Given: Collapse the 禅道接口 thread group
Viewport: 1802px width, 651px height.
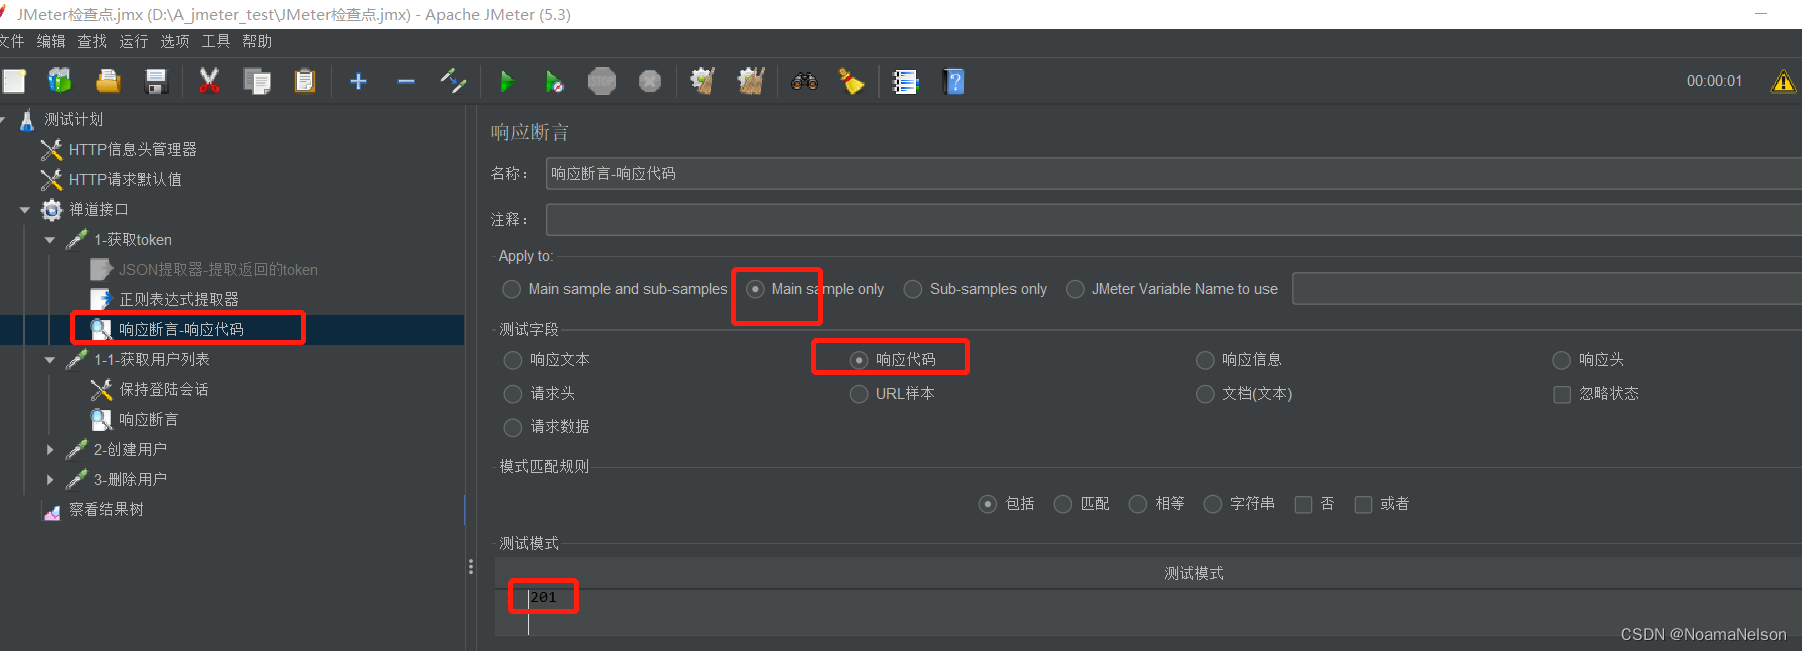Looking at the screenshot, I should click(x=25, y=210).
